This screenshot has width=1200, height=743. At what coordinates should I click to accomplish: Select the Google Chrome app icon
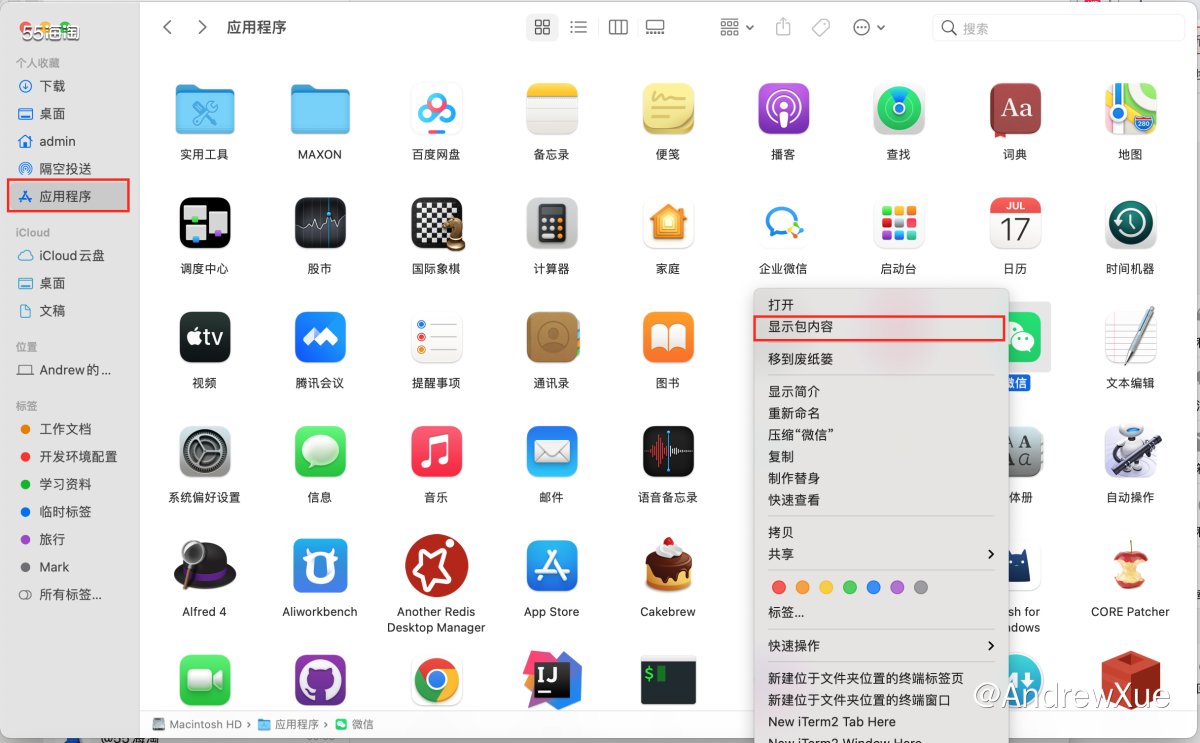tap(436, 681)
